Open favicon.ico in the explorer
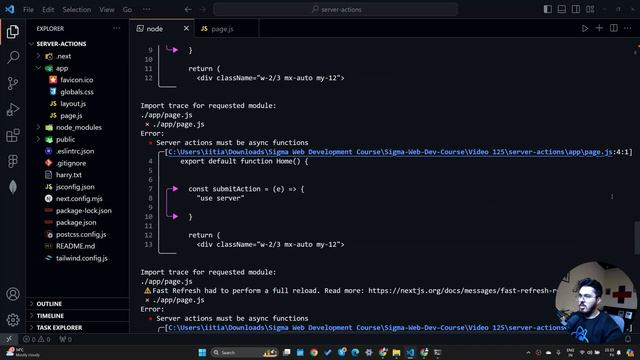 pos(78,80)
